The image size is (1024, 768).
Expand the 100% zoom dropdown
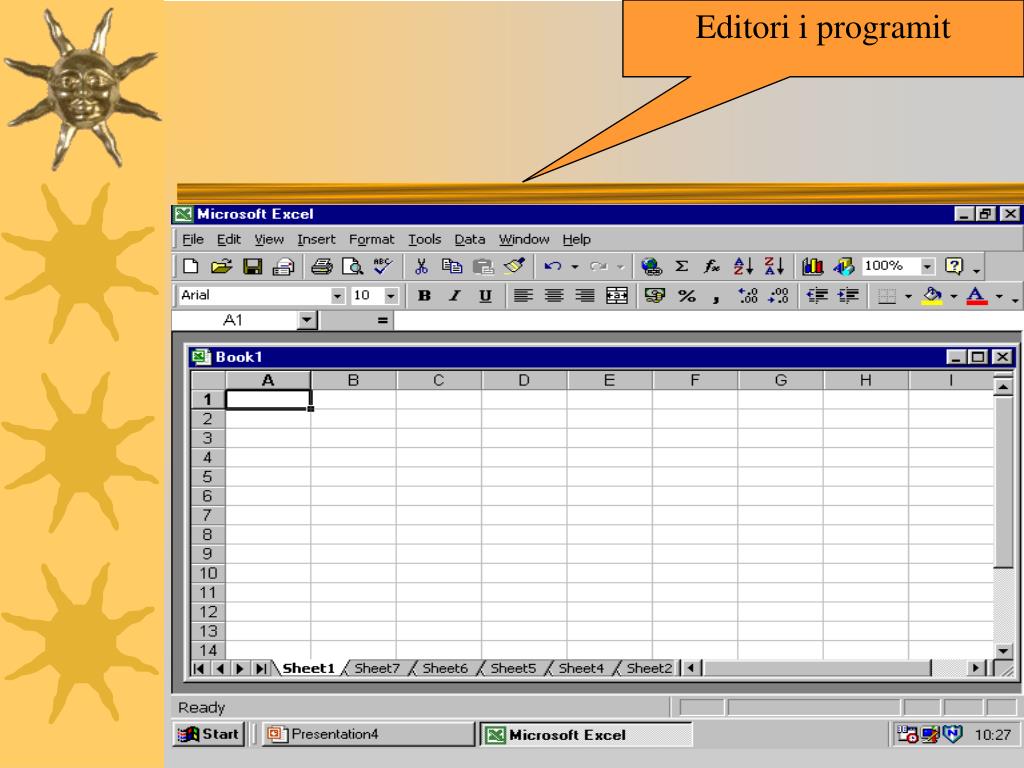click(x=927, y=266)
